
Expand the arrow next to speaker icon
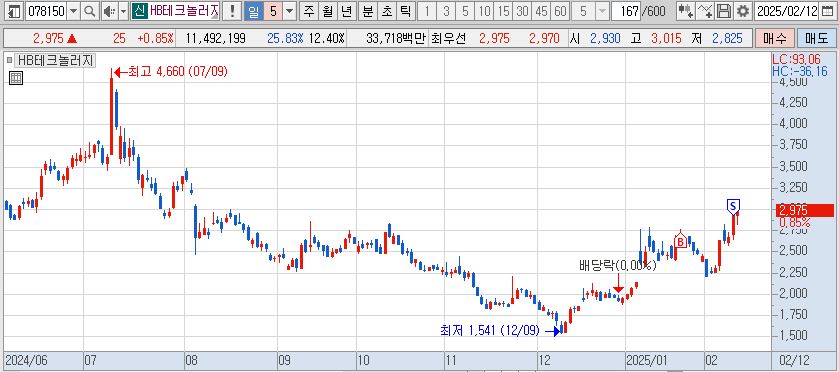(x=123, y=11)
